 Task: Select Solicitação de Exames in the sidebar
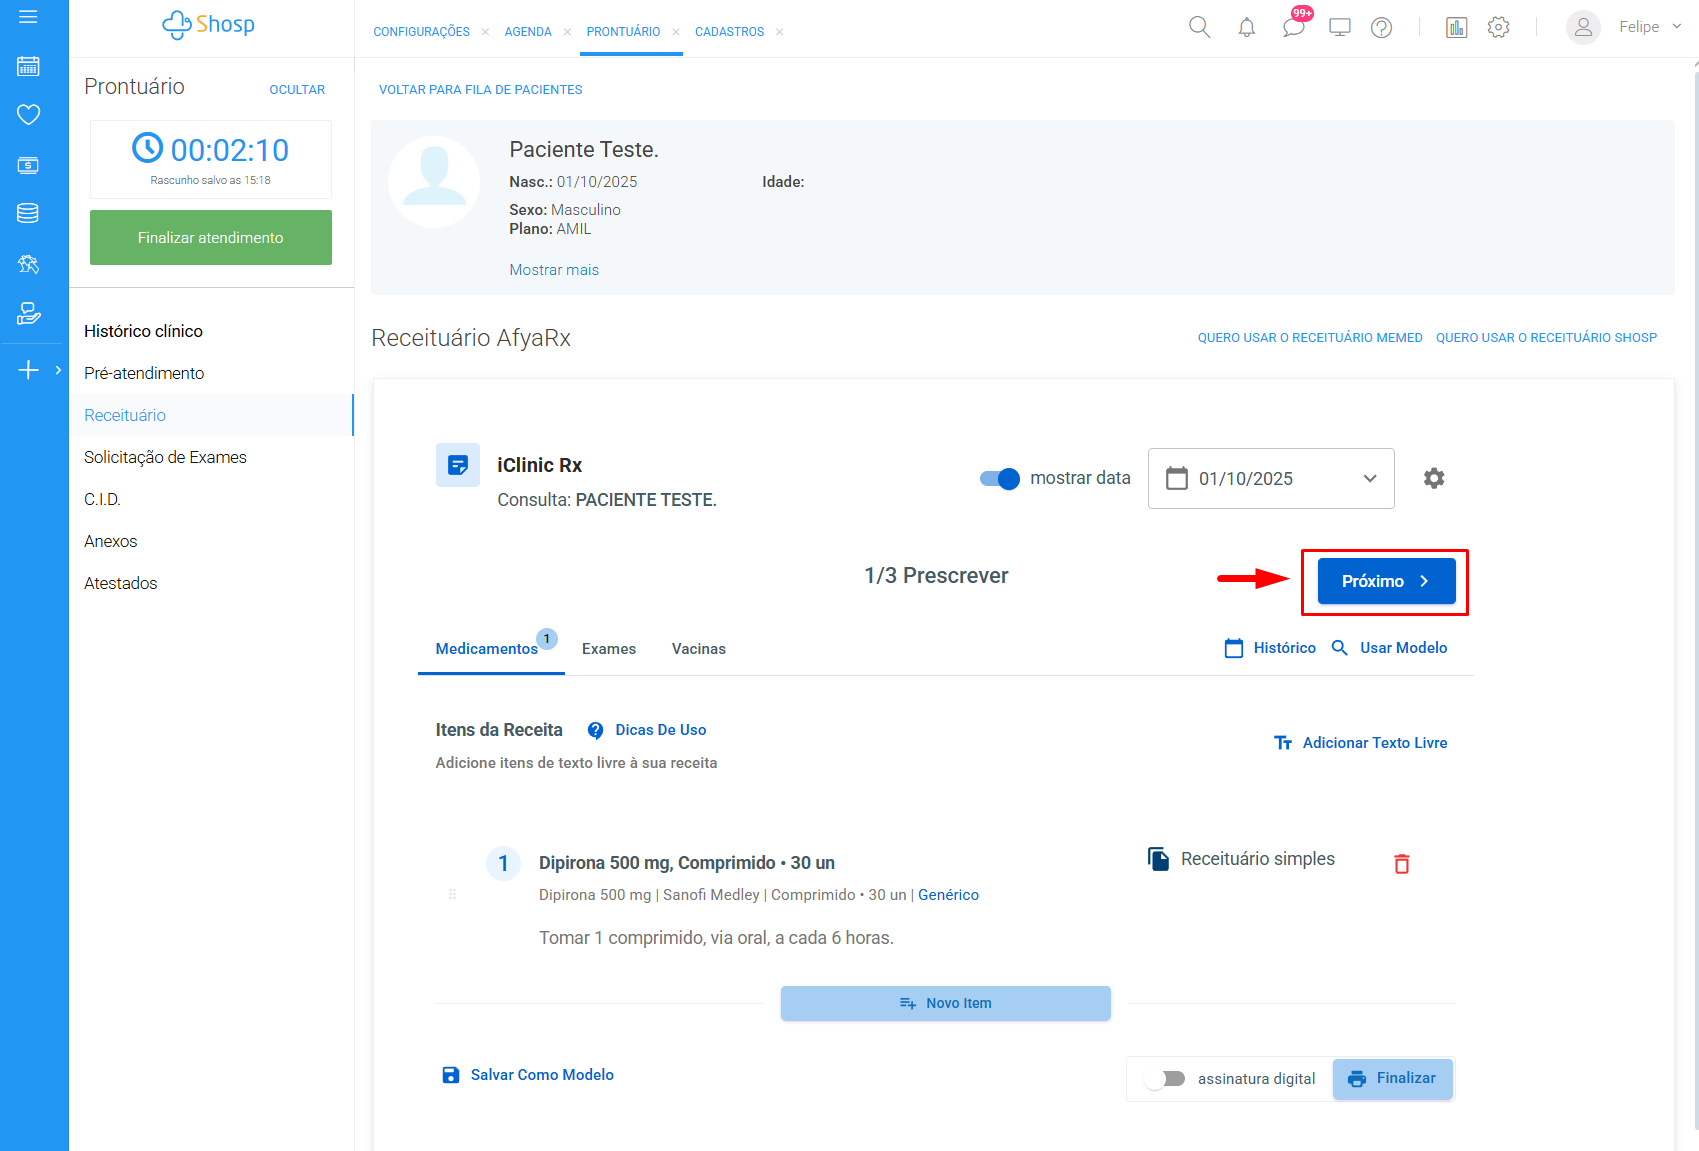(165, 457)
